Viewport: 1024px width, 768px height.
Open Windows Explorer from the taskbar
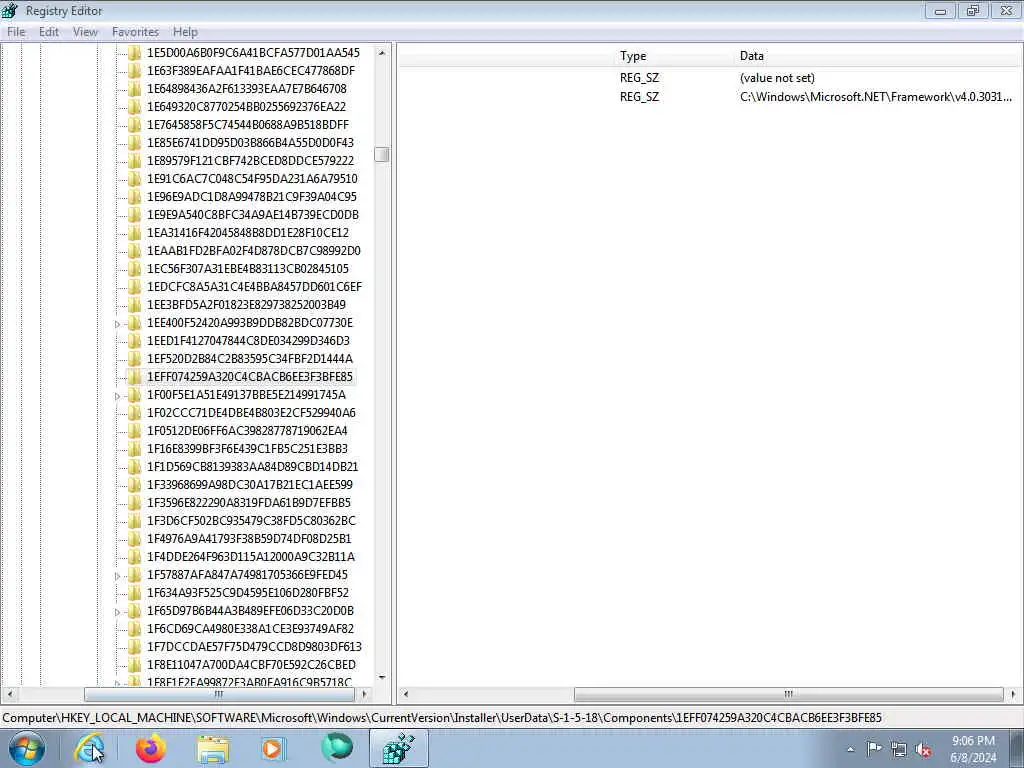[x=214, y=748]
